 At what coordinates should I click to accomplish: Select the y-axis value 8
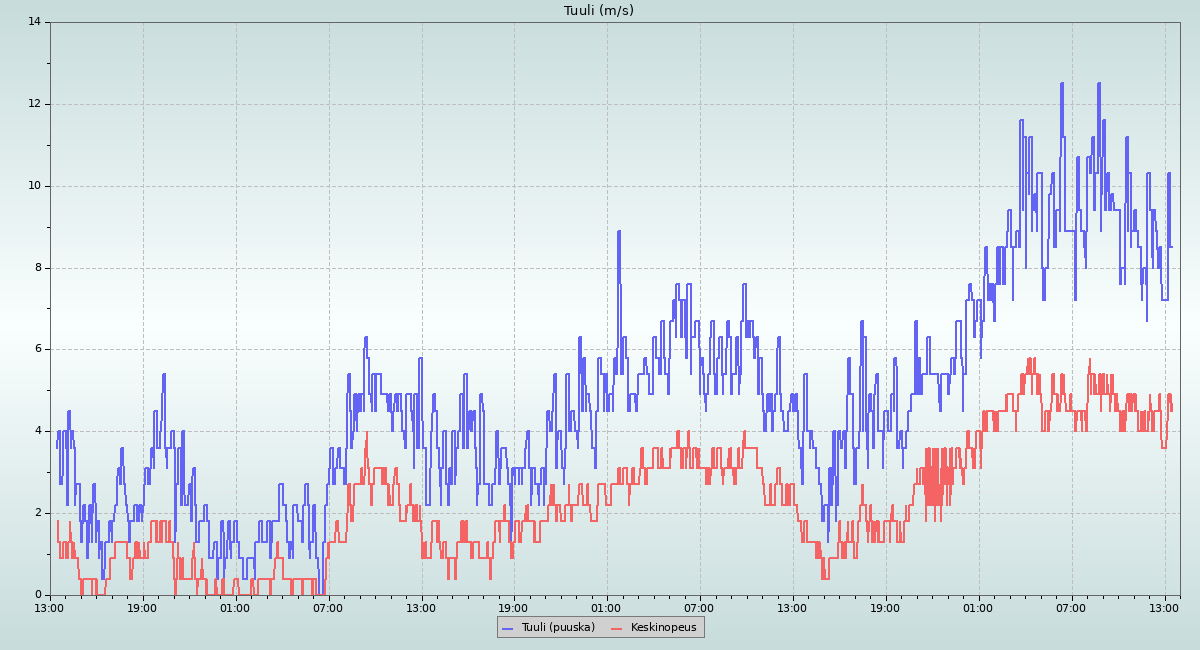pyautogui.click(x=37, y=268)
